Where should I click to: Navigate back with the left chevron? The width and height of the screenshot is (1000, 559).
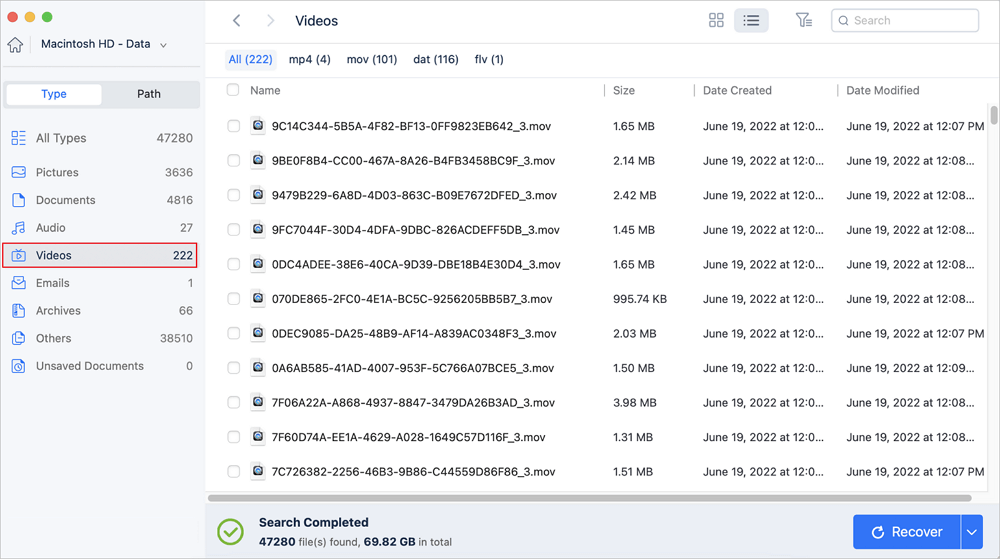(x=237, y=20)
